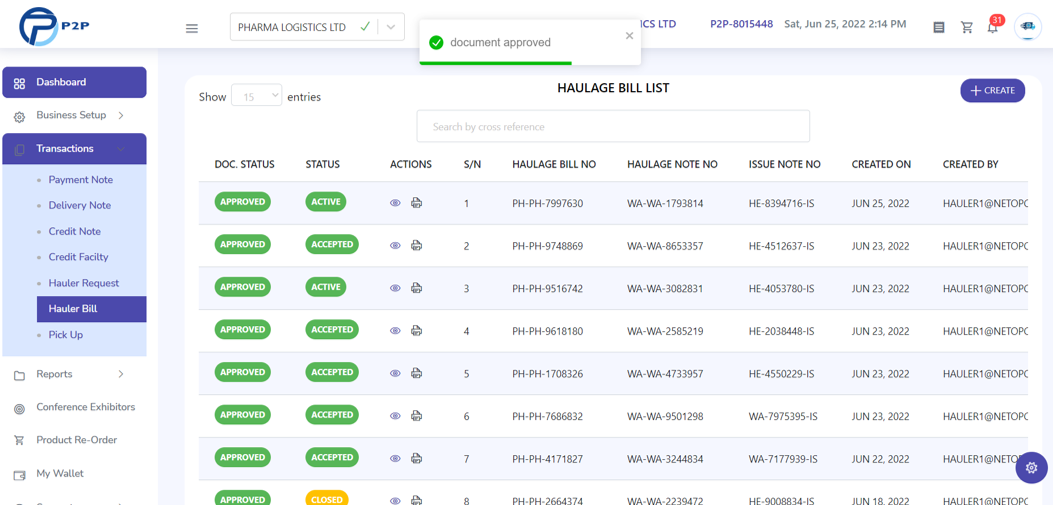Open the floating settings gear button

click(x=1032, y=467)
